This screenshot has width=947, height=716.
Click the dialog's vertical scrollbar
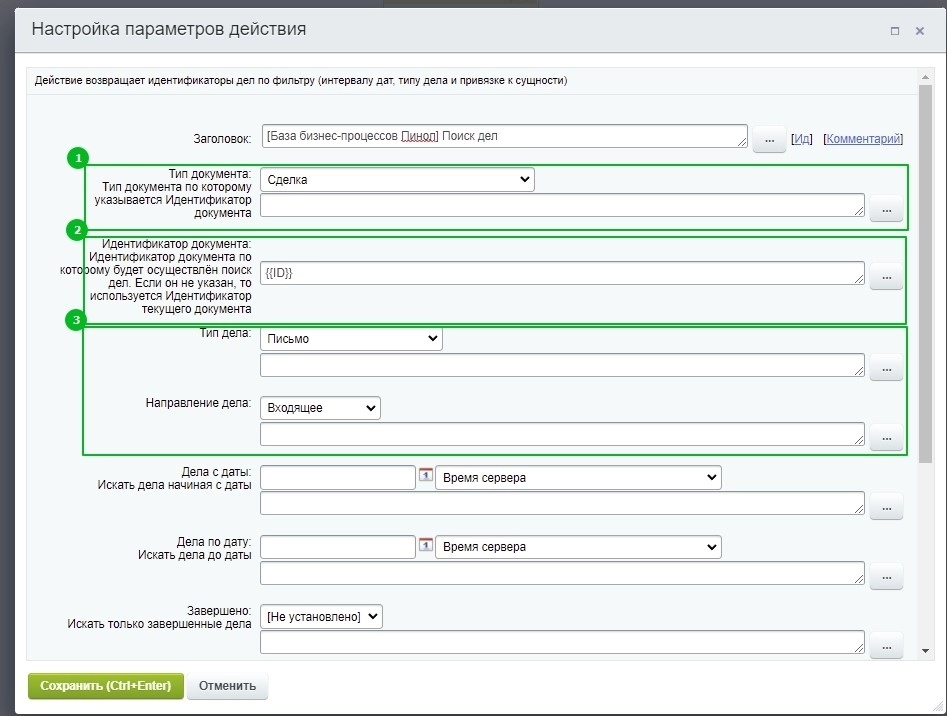point(925,270)
